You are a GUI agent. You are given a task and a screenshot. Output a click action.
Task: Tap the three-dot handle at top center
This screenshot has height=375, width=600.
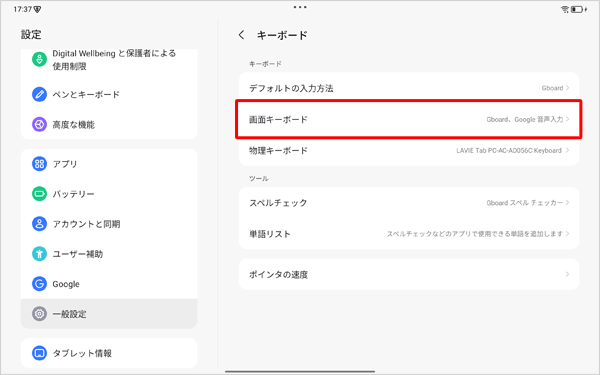pos(300,7)
